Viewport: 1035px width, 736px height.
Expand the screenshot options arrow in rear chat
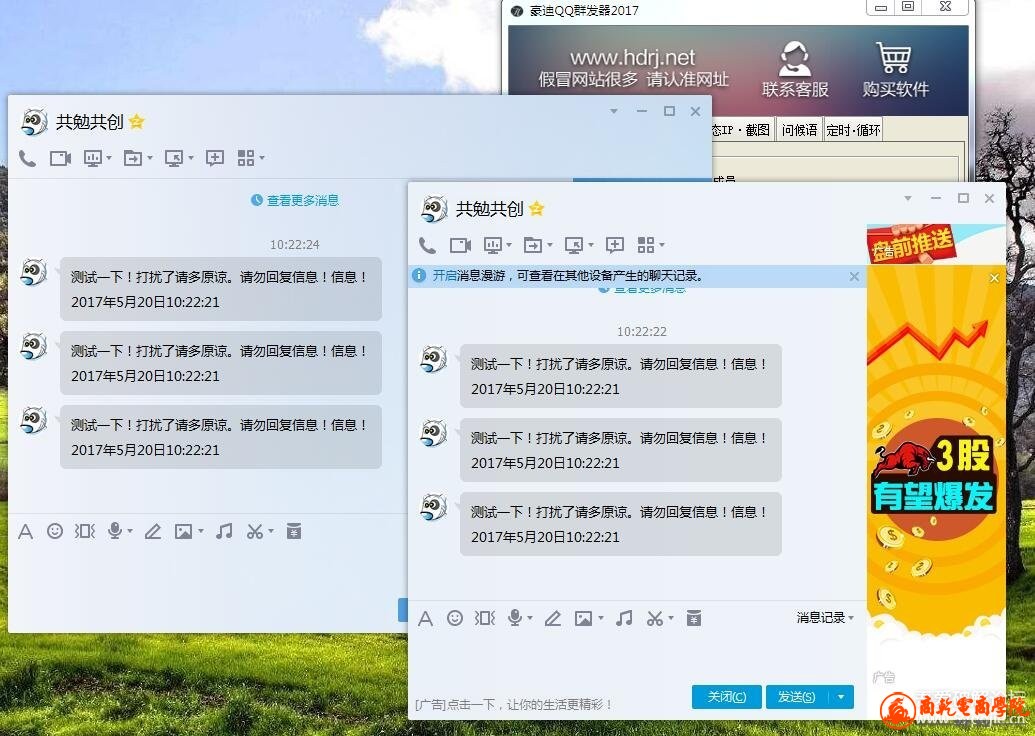coord(271,531)
